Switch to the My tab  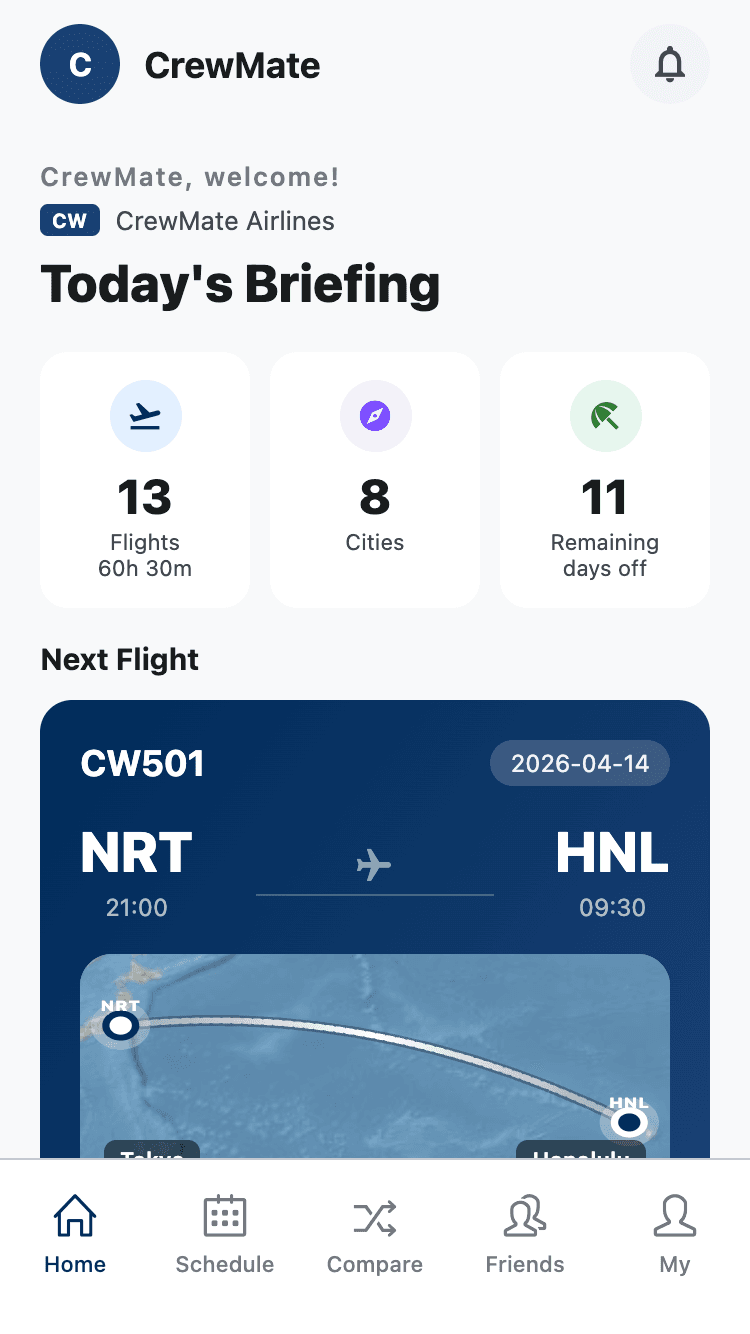pos(675,1236)
